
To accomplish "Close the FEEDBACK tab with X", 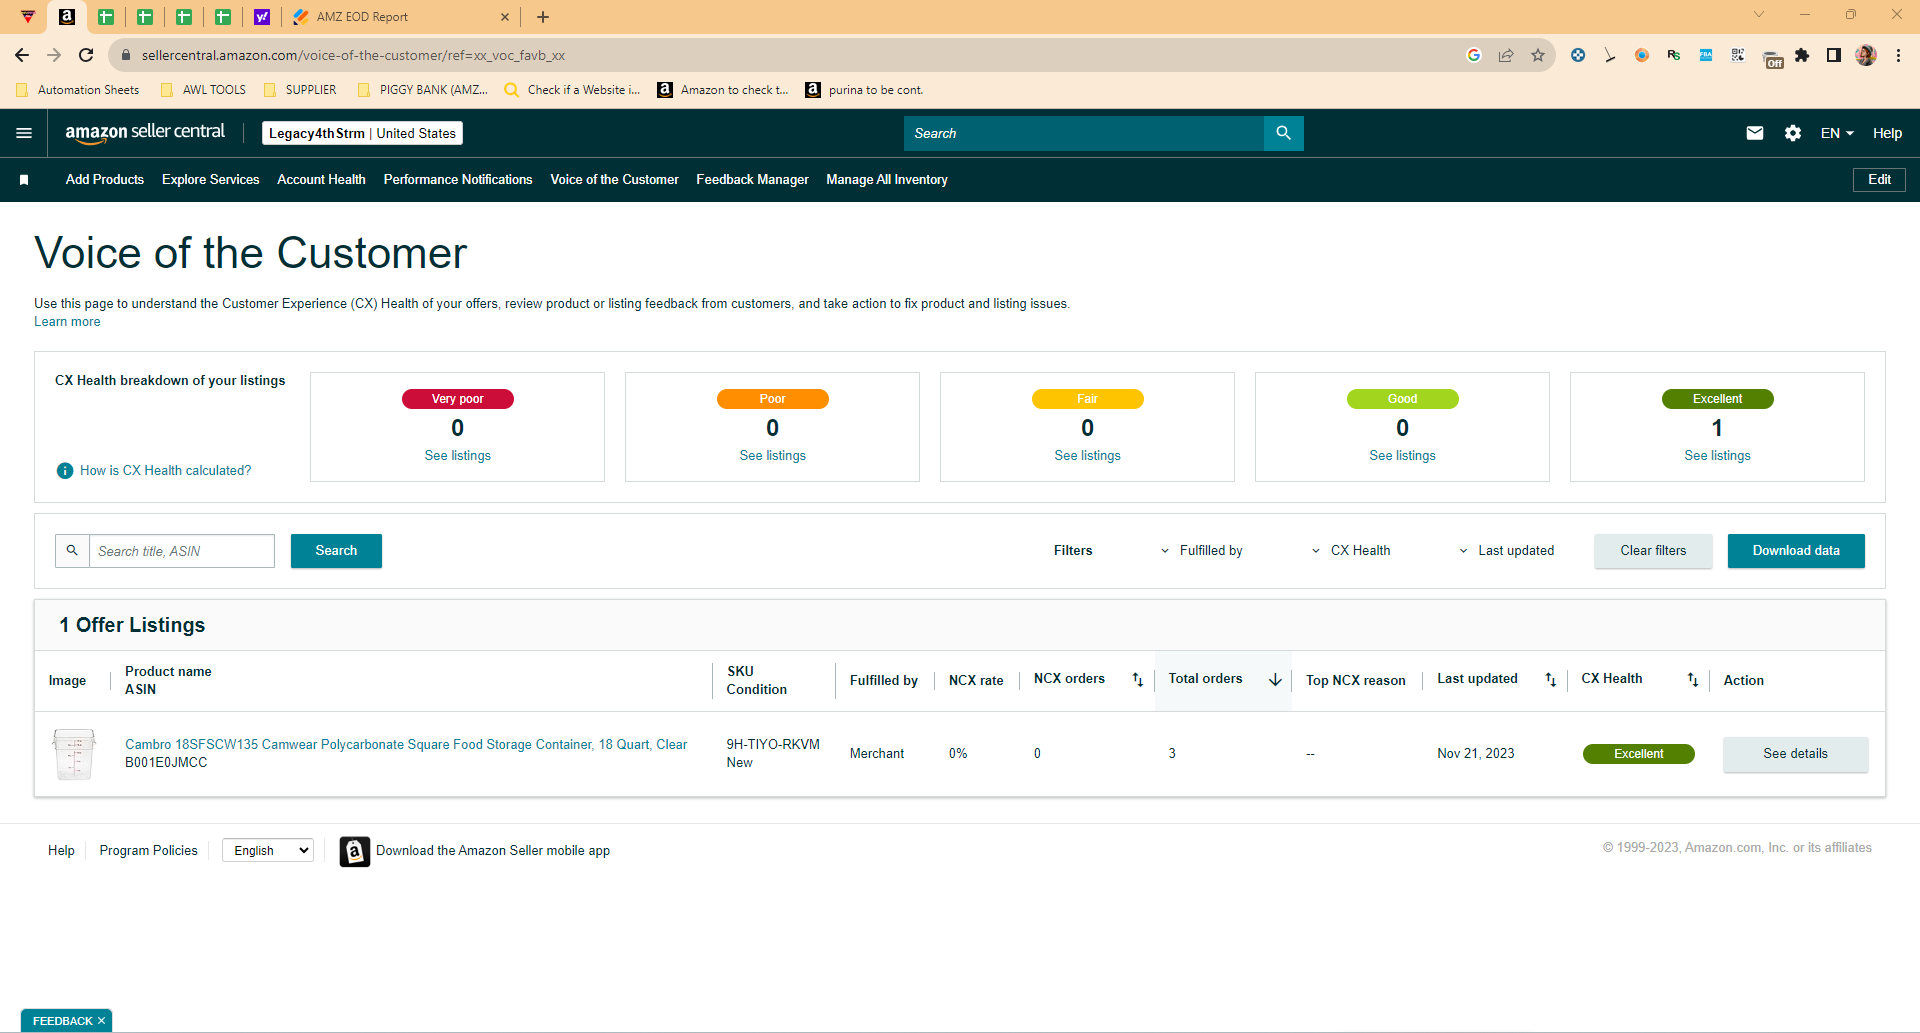I will [101, 1021].
